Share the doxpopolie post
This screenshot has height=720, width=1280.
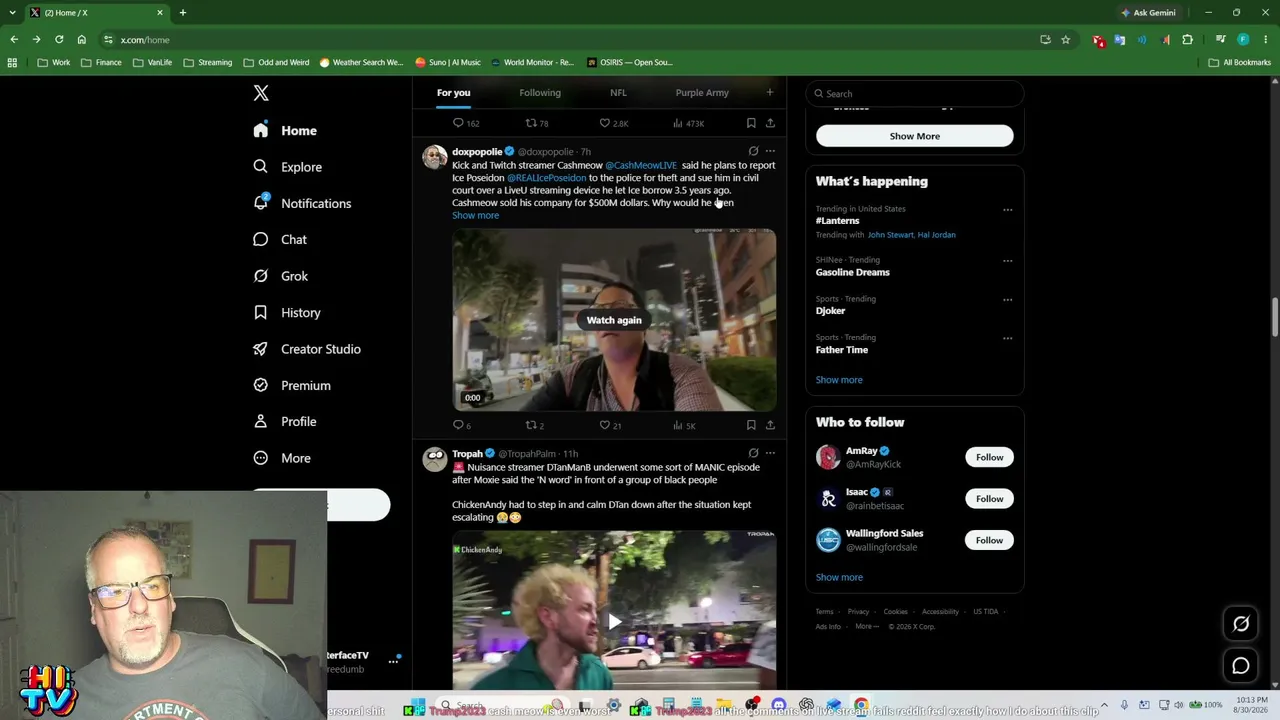pyautogui.click(x=770, y=425)
